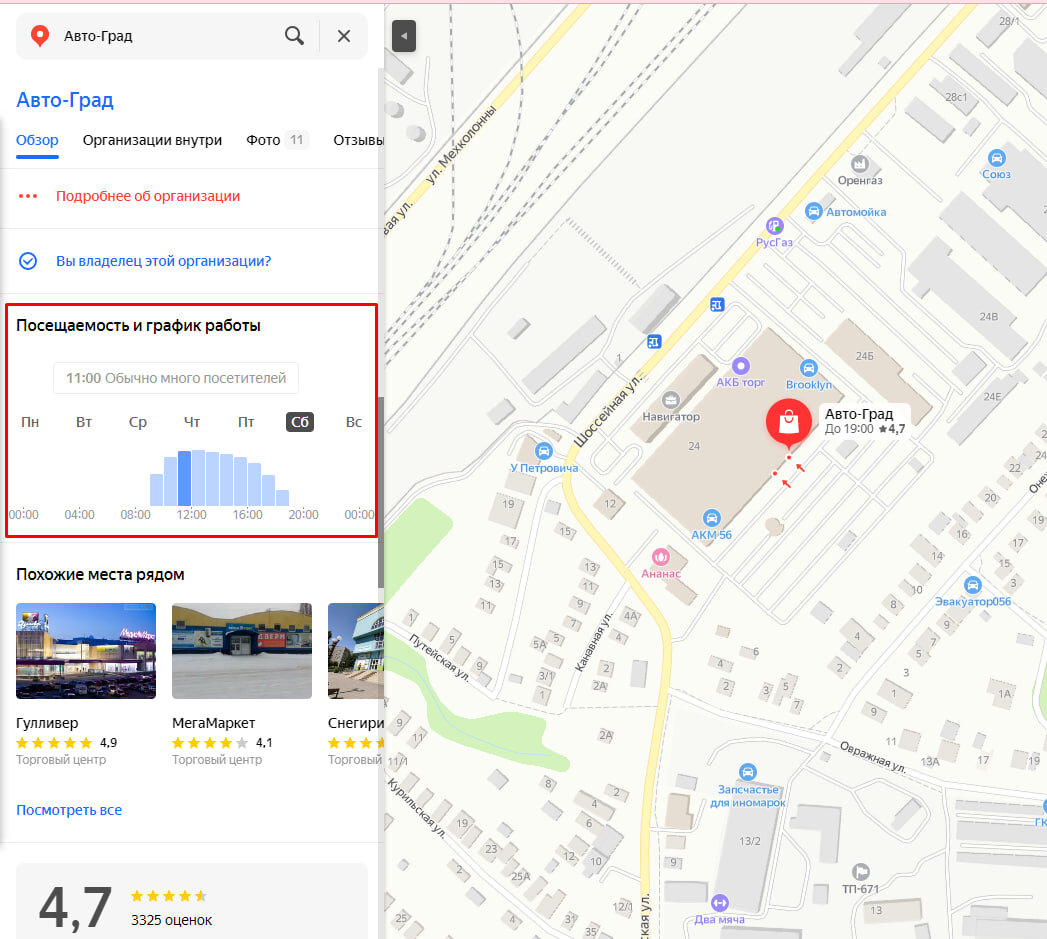Image resolution: width=1047 pixels, height=939 pixels.
Task: Click the У Петровича car marker
Action: click(x=544, y=451)
